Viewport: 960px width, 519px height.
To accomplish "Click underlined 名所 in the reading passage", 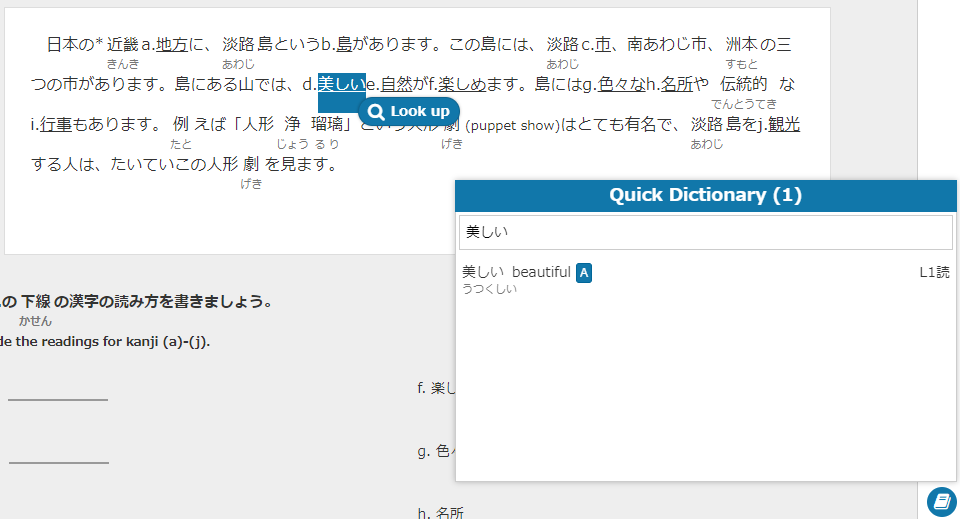I will point(677,85).
